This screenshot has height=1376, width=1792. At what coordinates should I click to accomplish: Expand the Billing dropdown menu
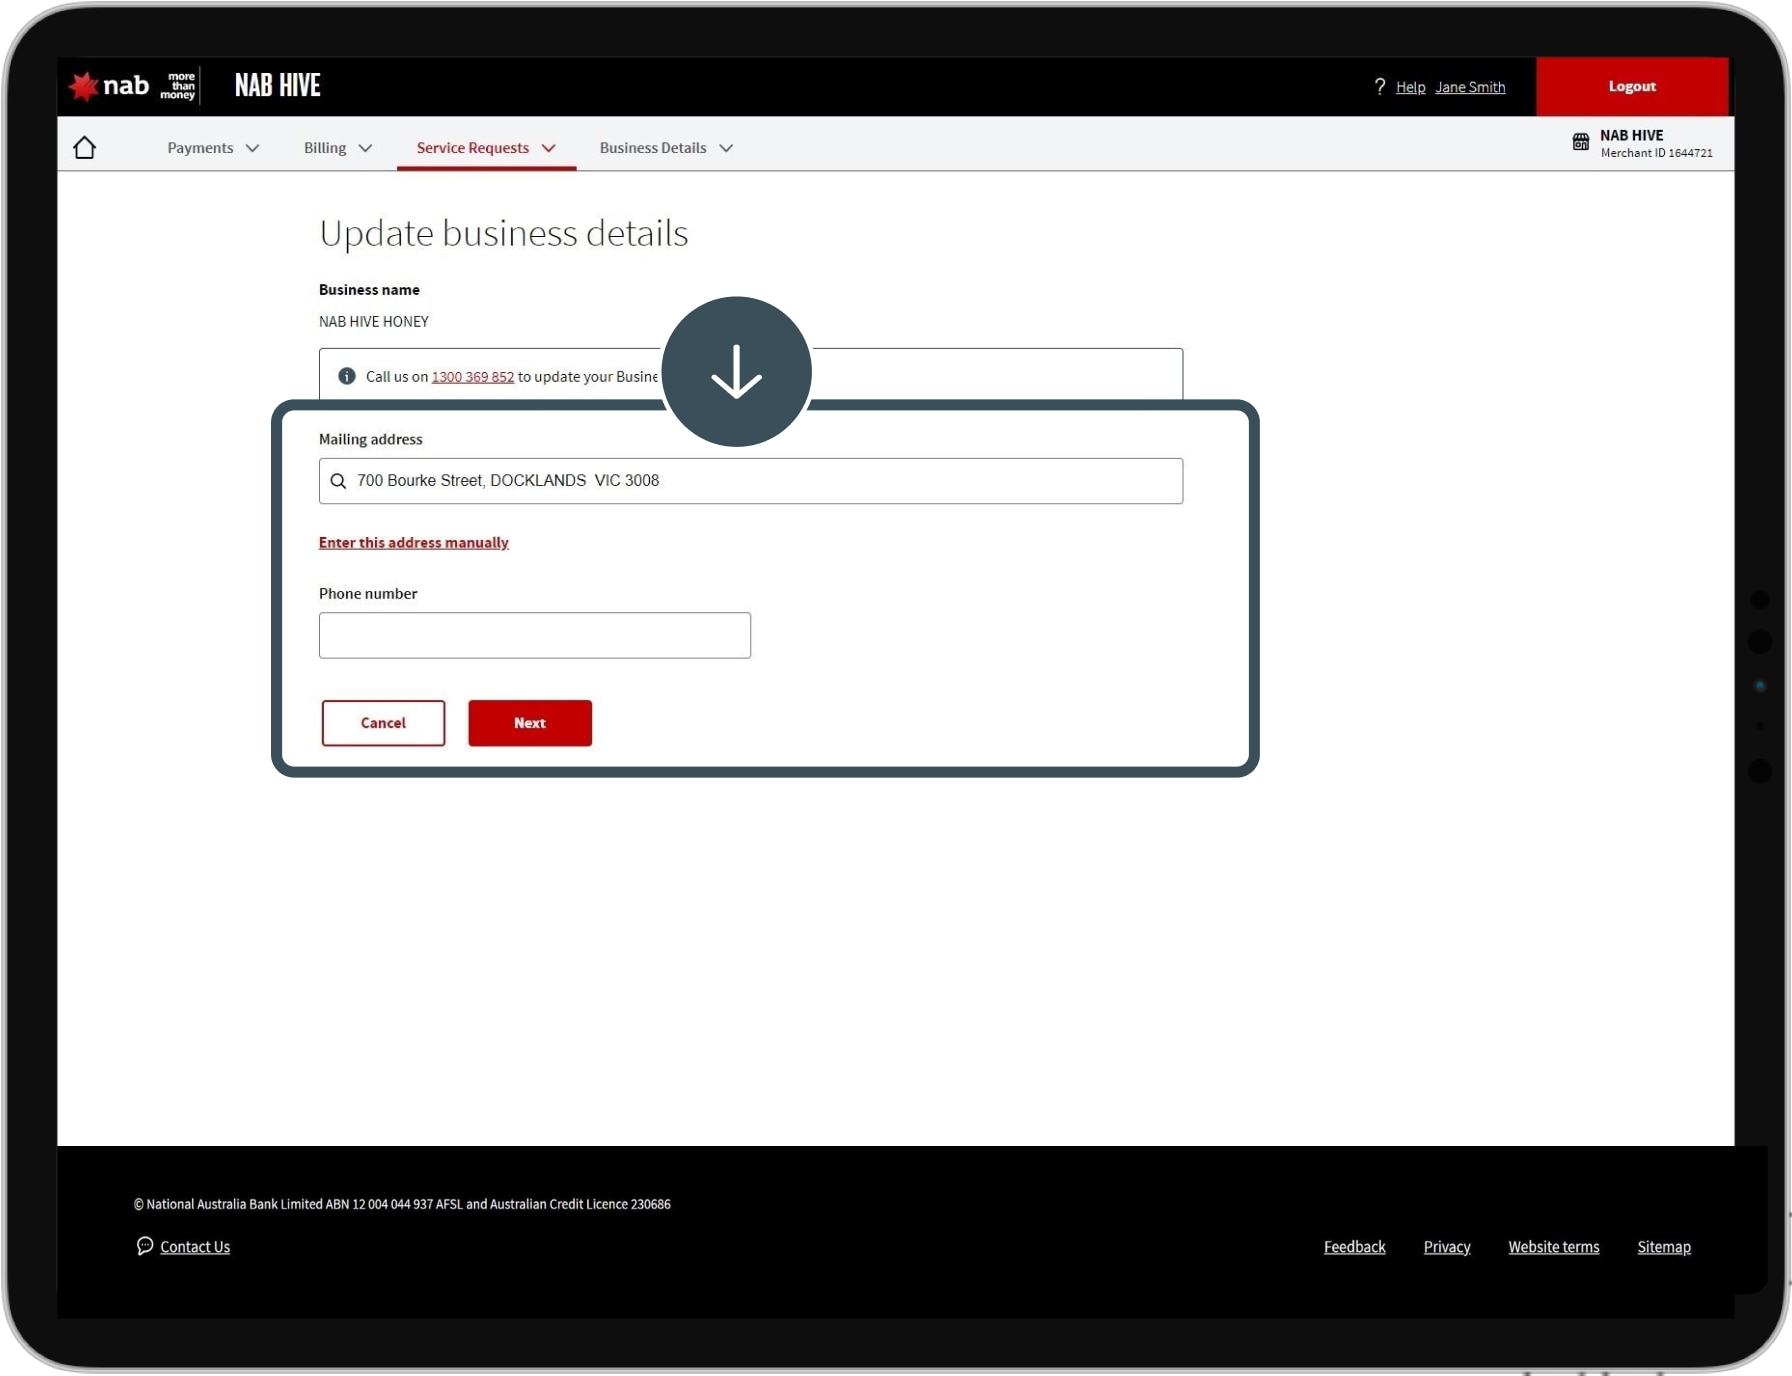tap(338, 148)
